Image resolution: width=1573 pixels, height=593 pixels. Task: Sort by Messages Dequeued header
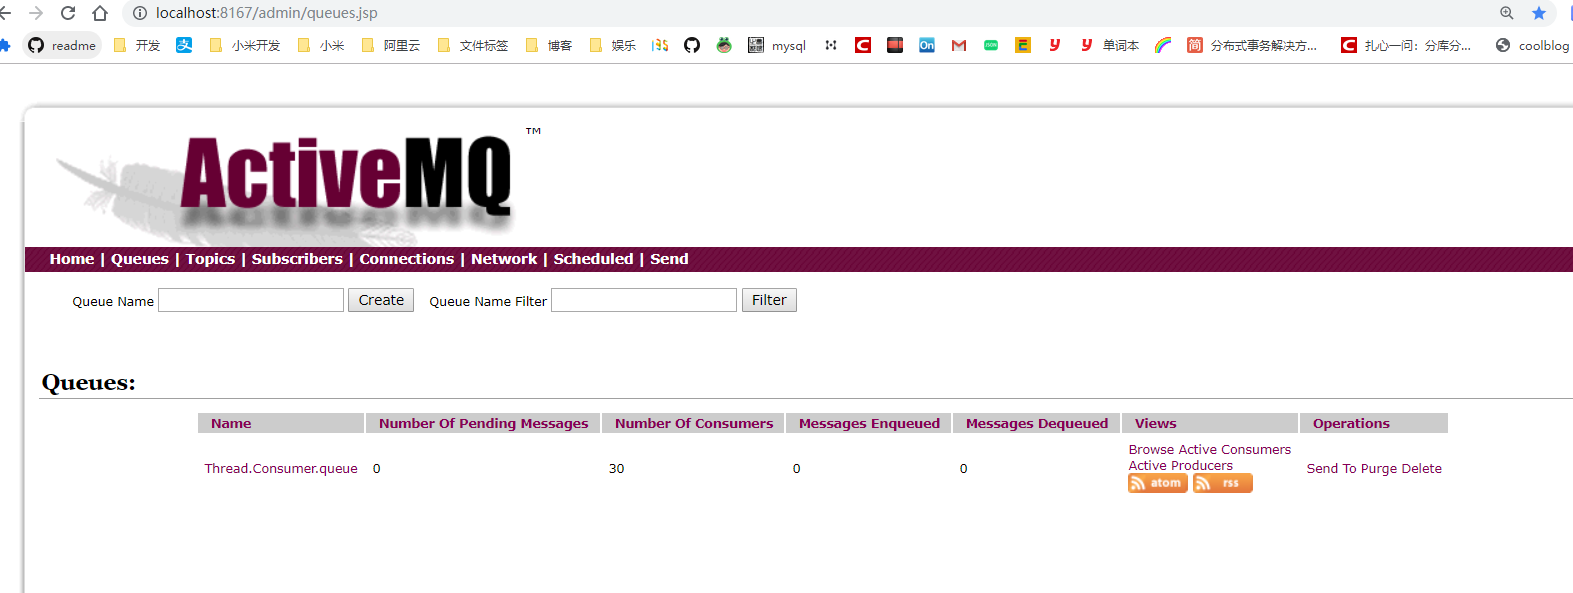(1037, 424)
